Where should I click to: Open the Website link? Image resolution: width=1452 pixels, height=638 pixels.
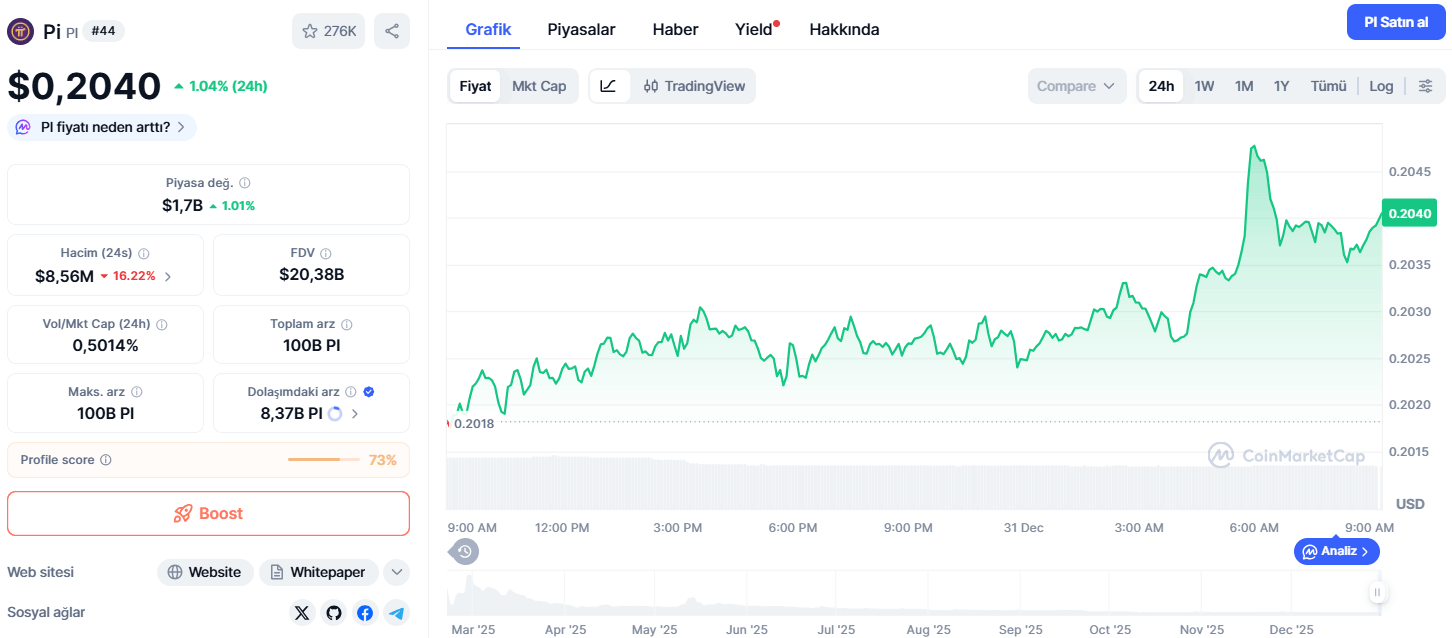(x=205, y=572)
